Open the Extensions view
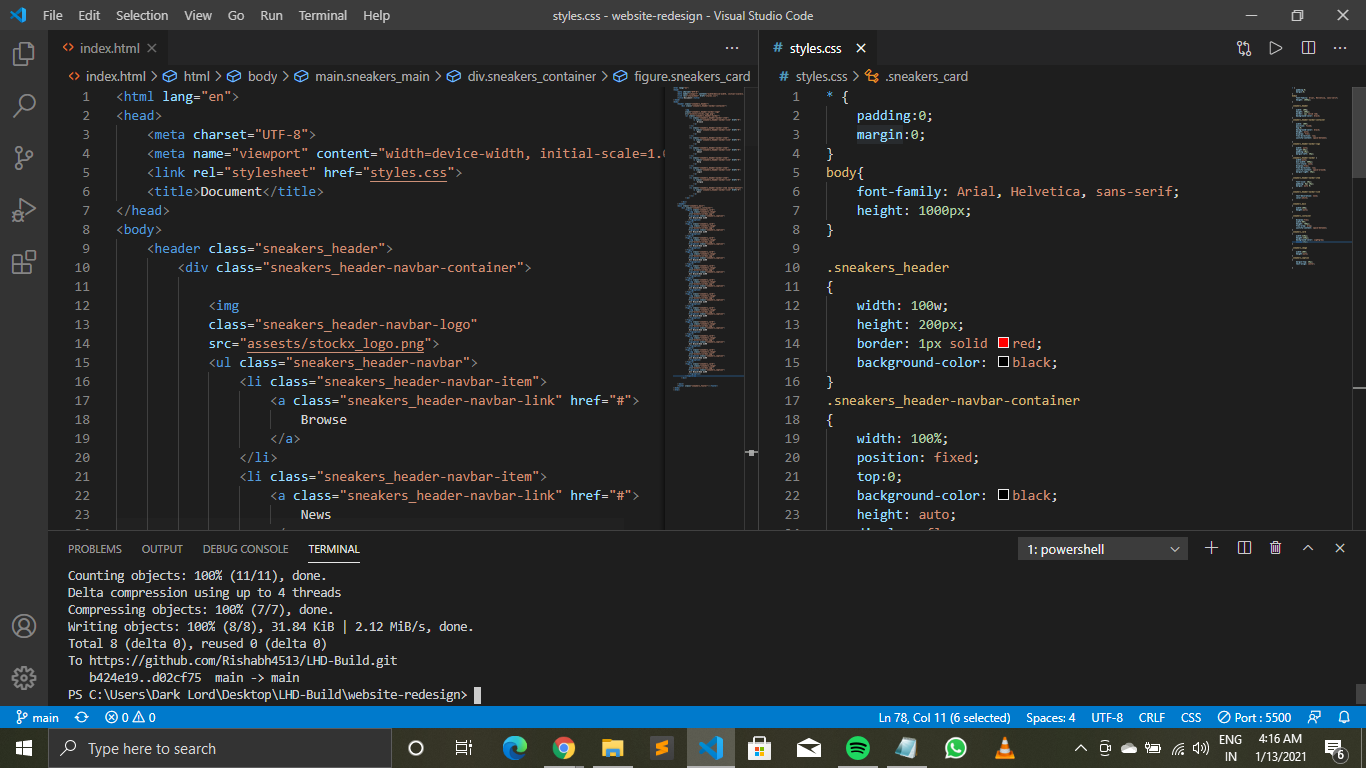 pyautogui.click(x=24, y=263)
